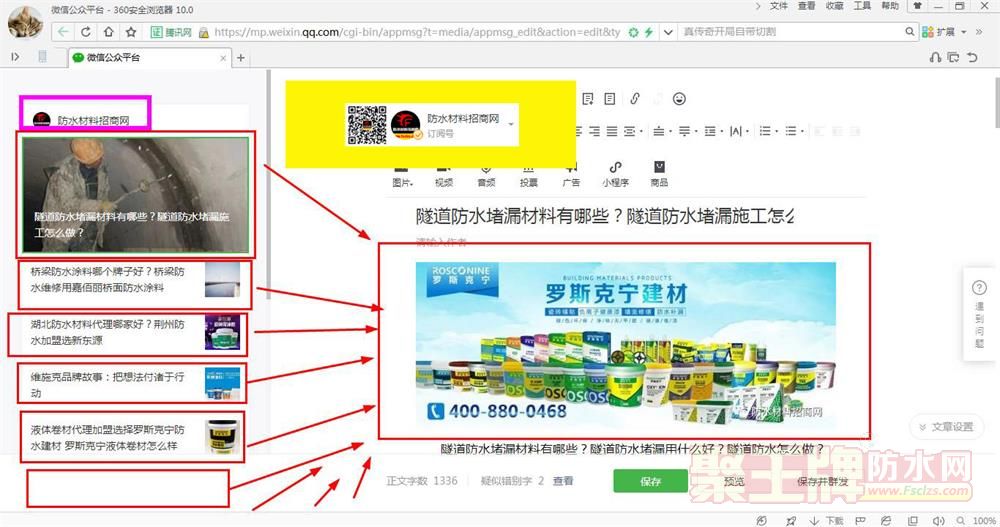Click the emoji smiley icon in the editor toolbar
The image size is (1000, 527).
click(x=679, y=99)
